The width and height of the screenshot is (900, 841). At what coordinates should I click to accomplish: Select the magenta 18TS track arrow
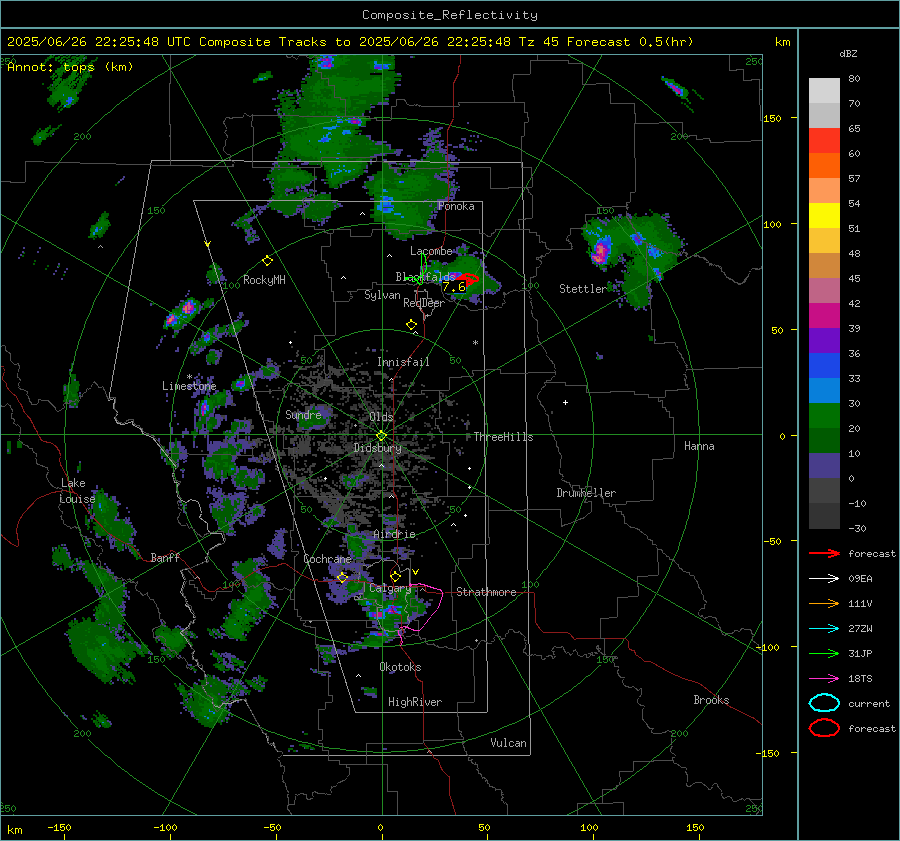pyautogui.click(x=824, y=679)
